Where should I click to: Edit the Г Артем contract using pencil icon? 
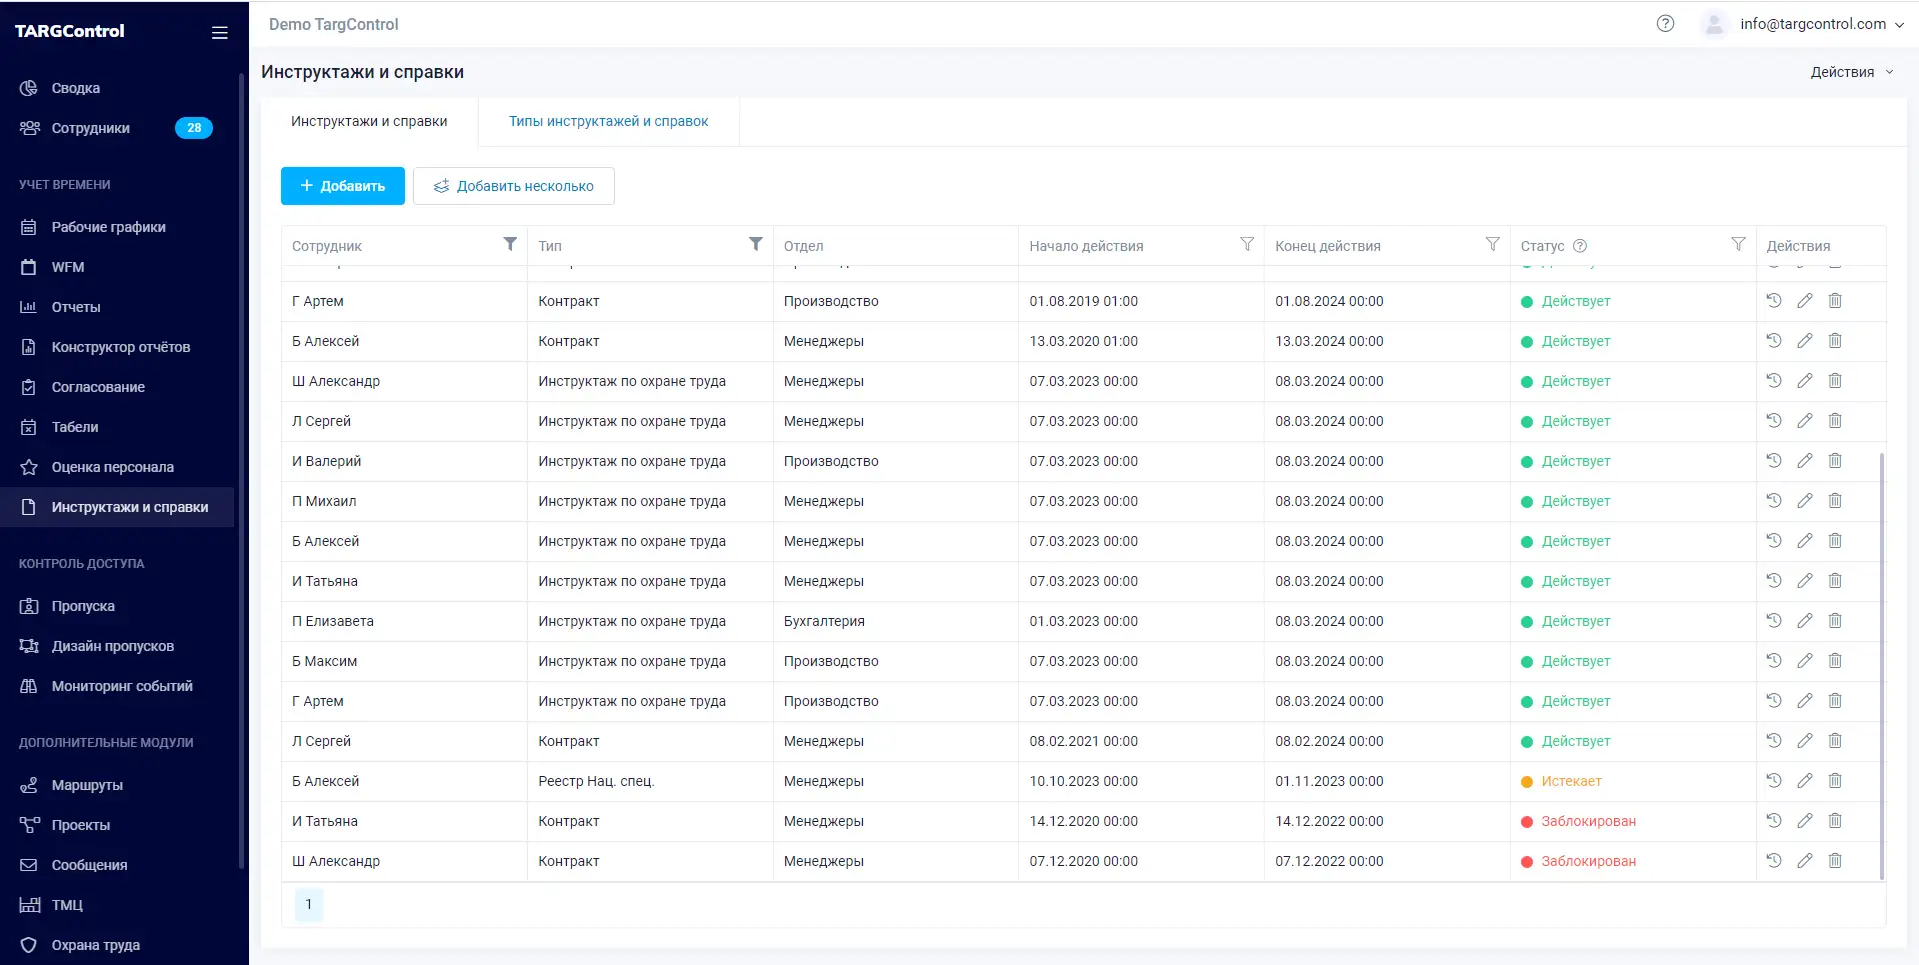point(1805,301)
